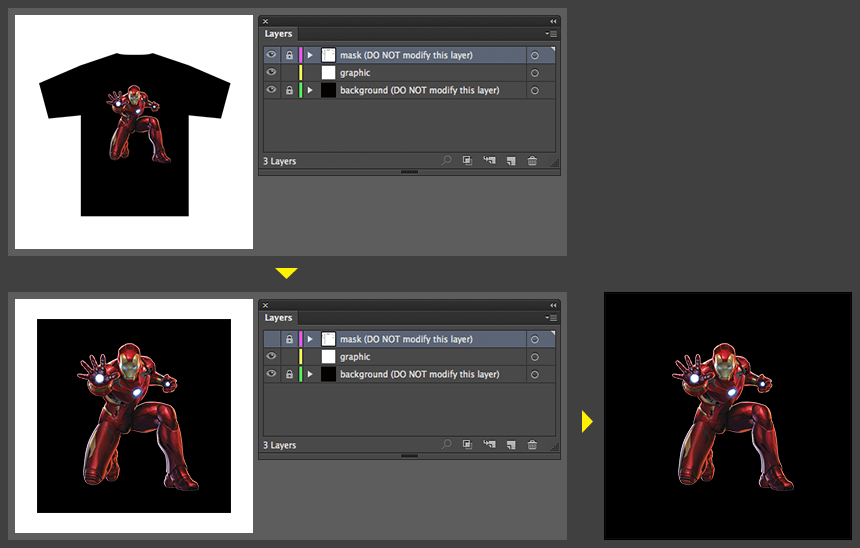
Task: Select the graphic layer in the bottom panel
Action: tap(400, 357)
